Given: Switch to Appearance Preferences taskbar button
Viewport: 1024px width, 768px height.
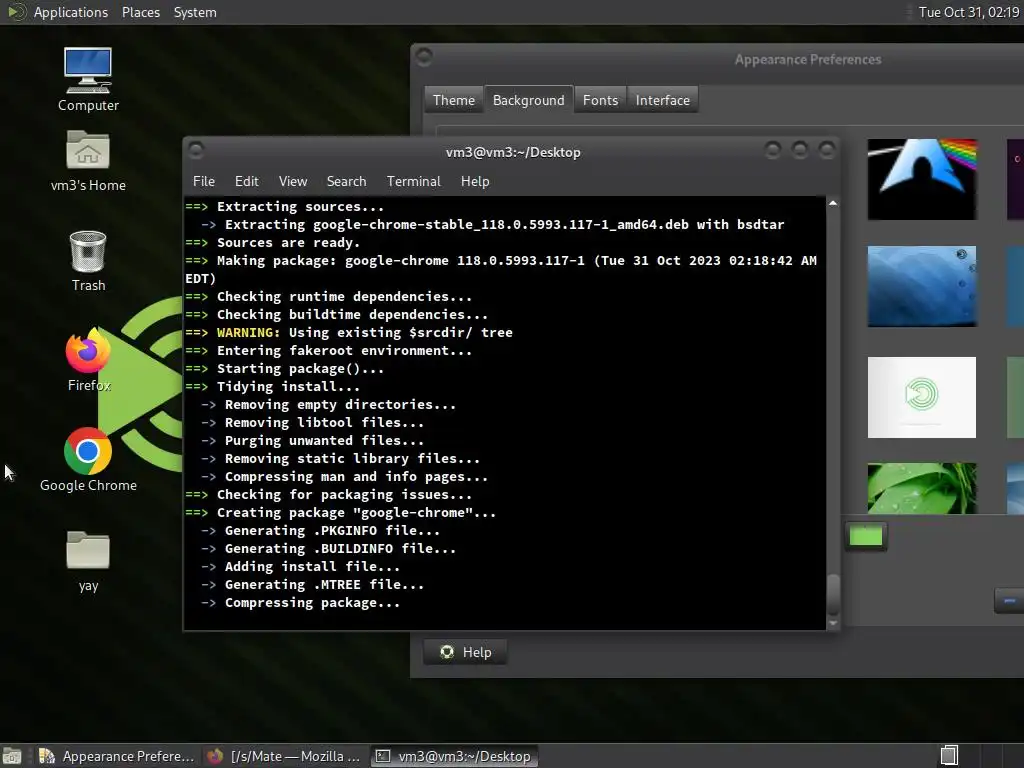Looking at the screenshot, I should (x=116, y=756).
